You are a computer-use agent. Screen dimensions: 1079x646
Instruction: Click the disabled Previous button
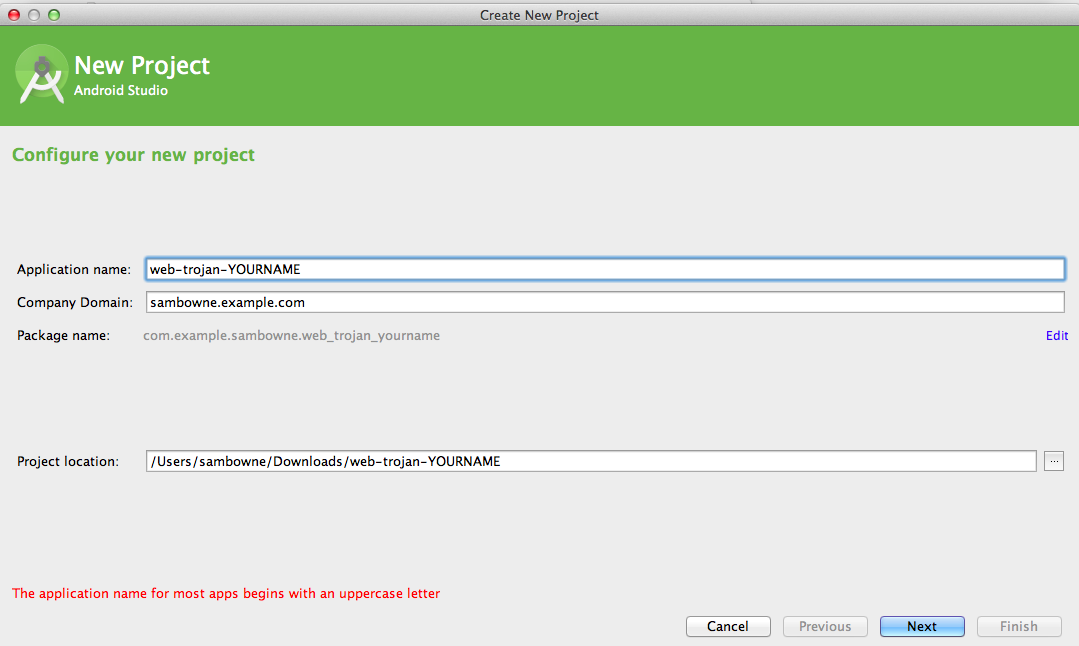tap(825, 626)
